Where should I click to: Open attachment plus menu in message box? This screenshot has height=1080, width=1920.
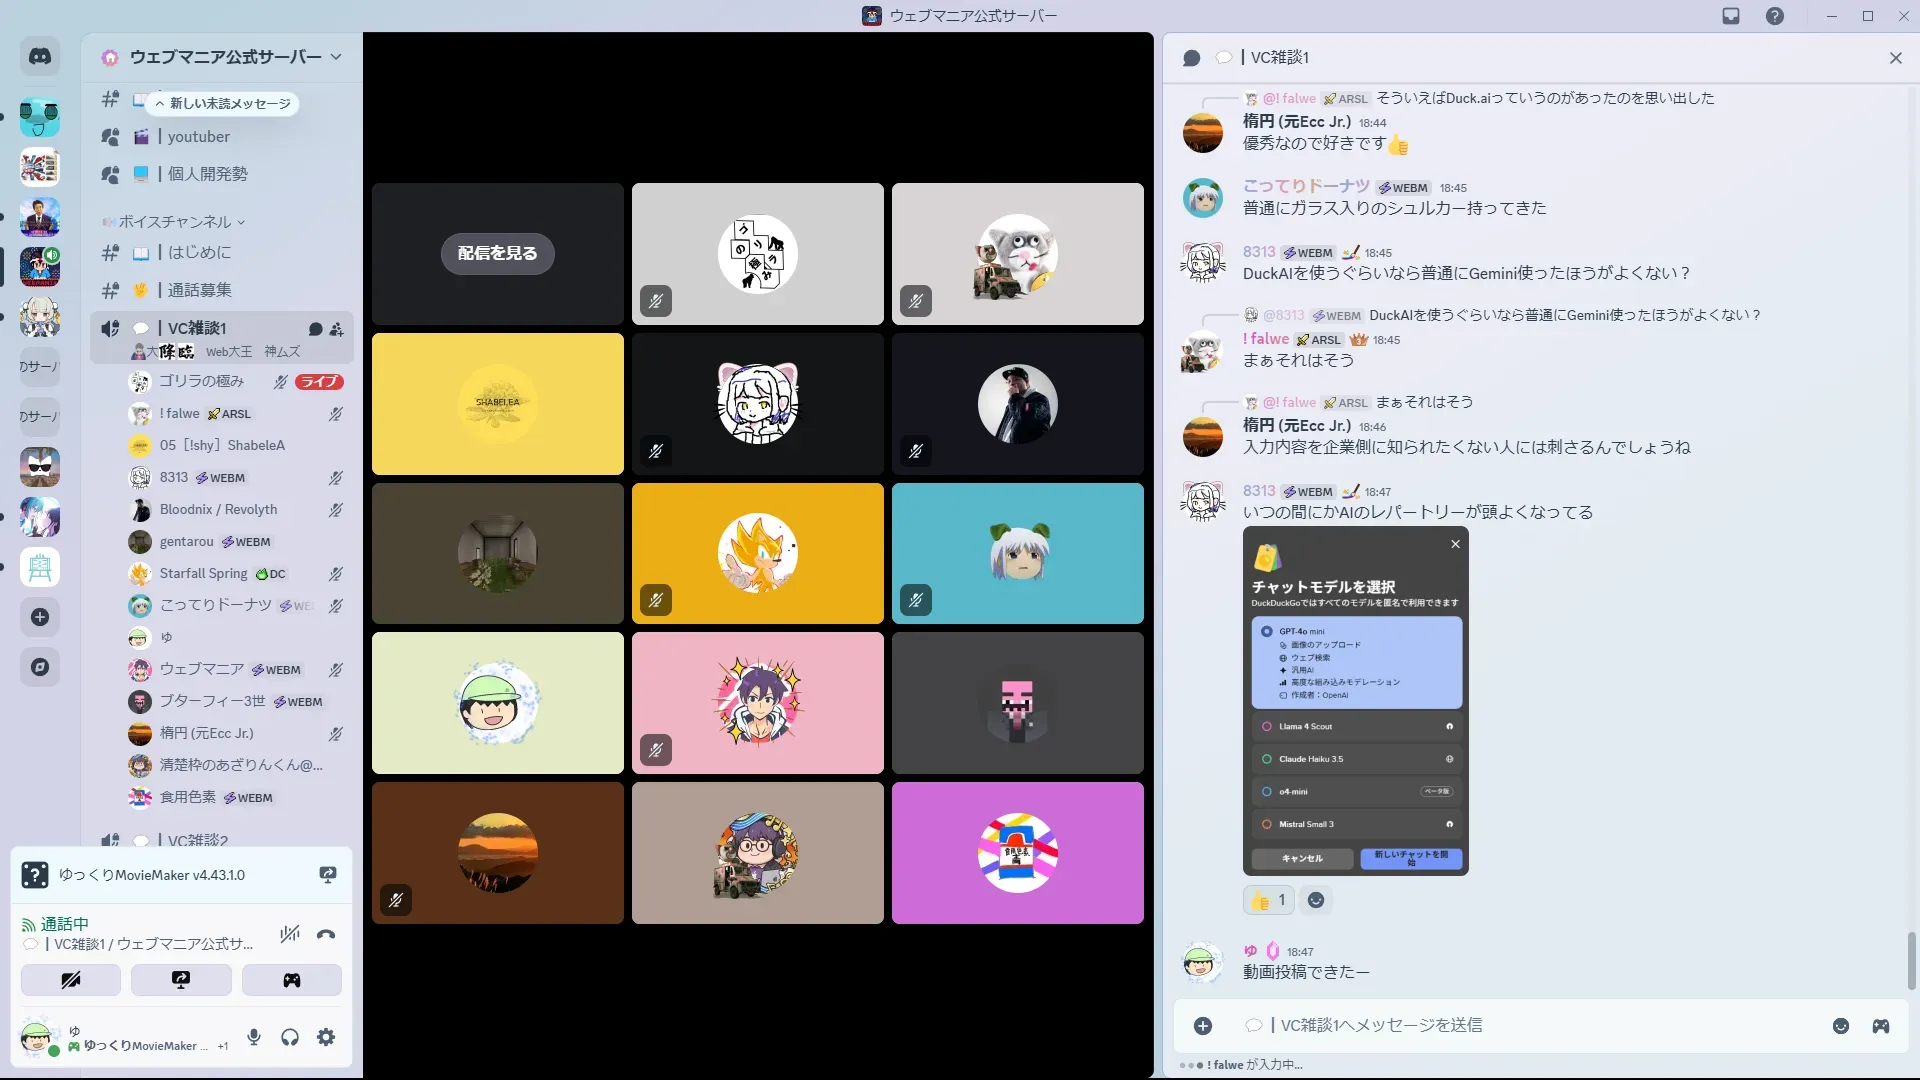[1203, 1026]
